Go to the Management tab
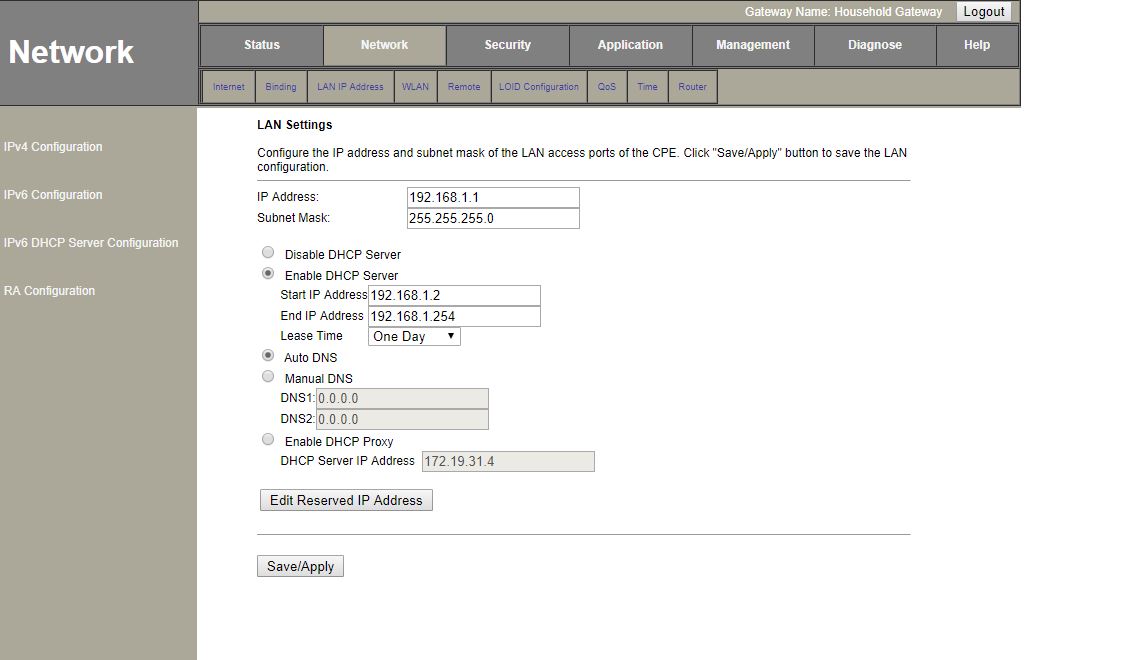 [x=753, y=45]
